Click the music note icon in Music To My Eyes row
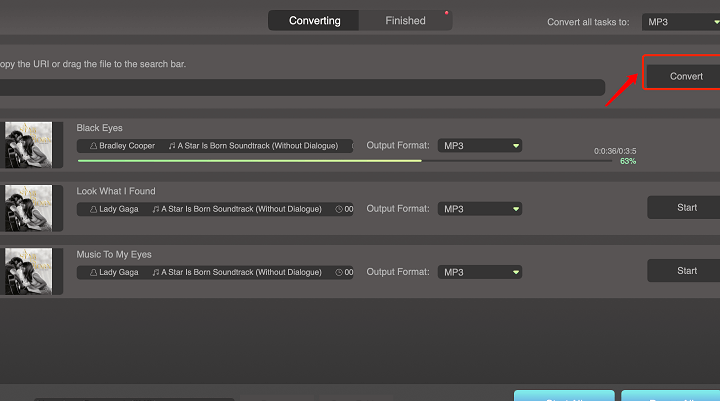The image size is (720, 401). pos(156,272)
